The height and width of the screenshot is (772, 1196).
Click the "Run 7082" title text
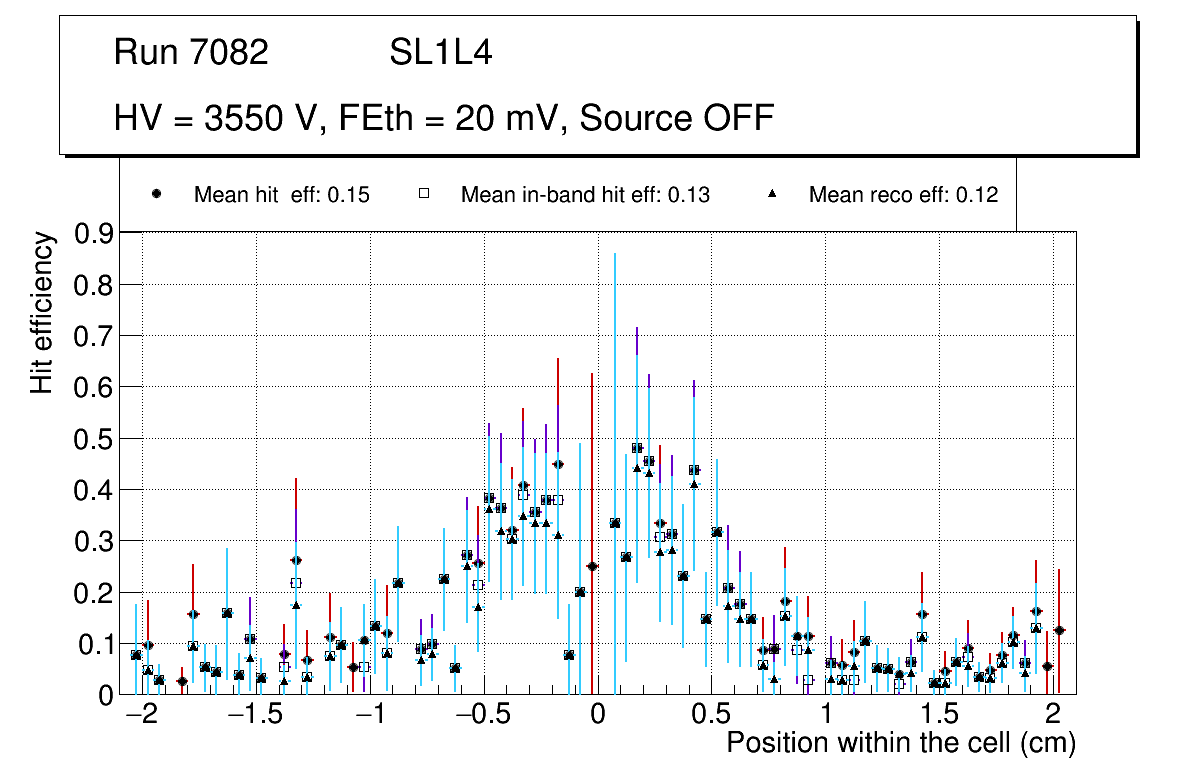tap(191, 53)
